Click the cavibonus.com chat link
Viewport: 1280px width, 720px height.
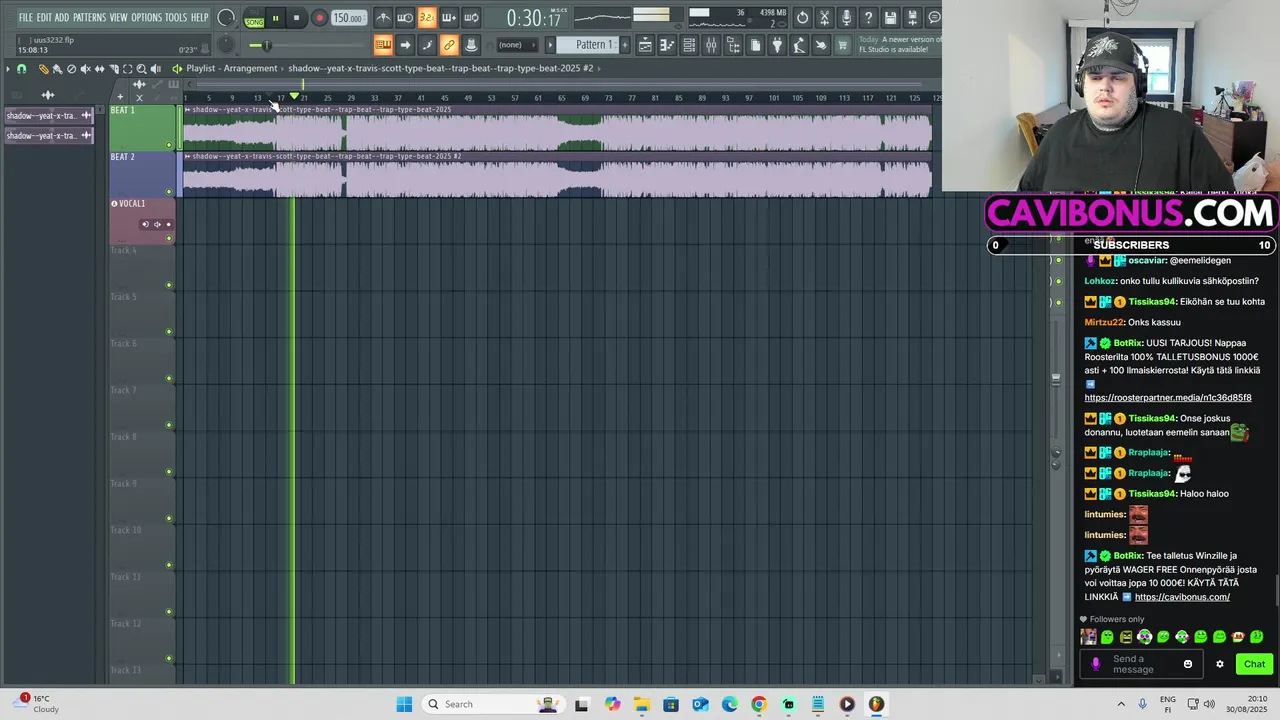coord(1182,597)
